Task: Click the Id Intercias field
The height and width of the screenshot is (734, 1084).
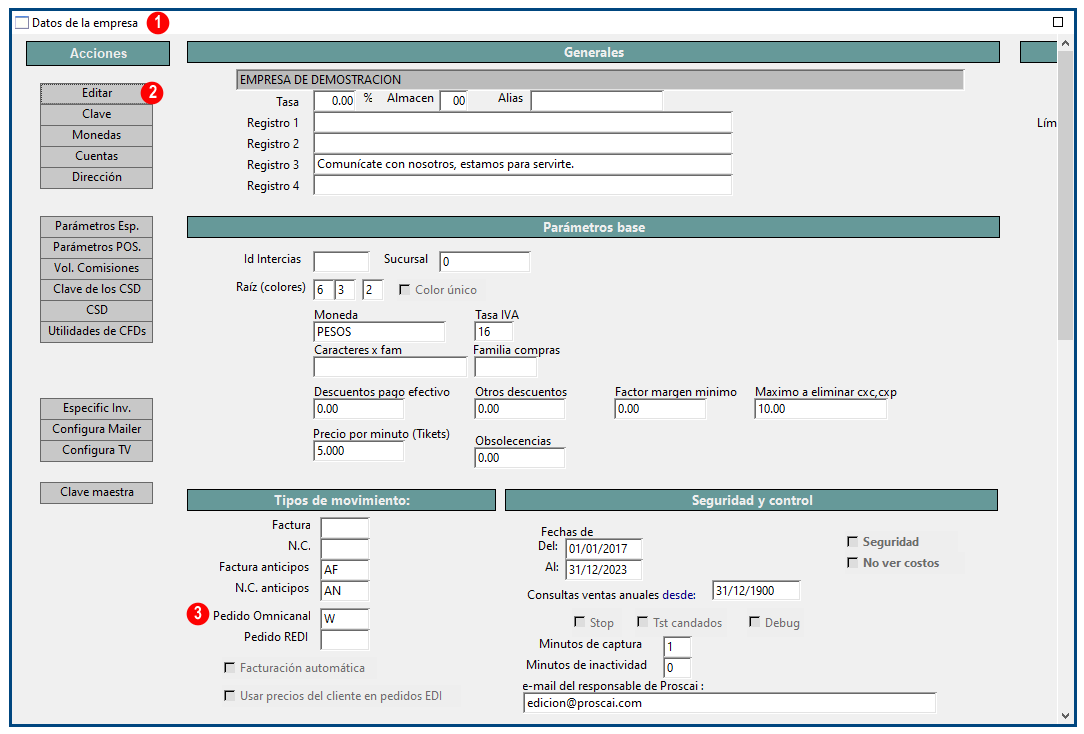Action: tap(342, 262)
